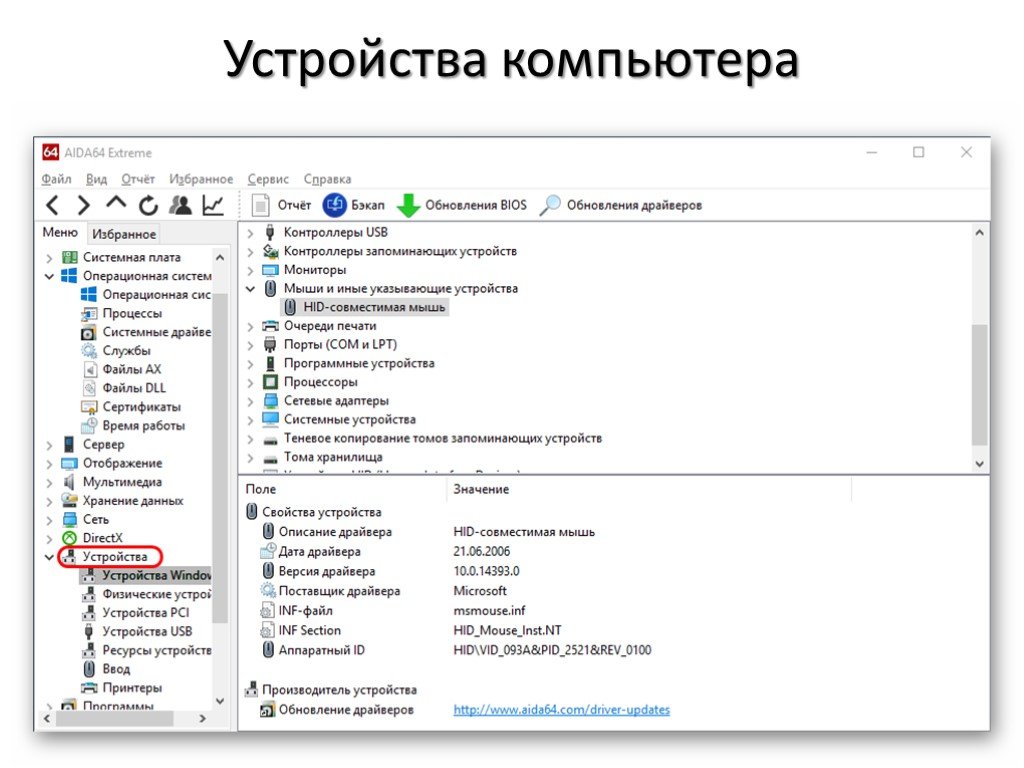The height and width of the screenshot is (768, 1024).
Task: Open the Избранное menu in menu bar
Action: click(x=201, y=179)
